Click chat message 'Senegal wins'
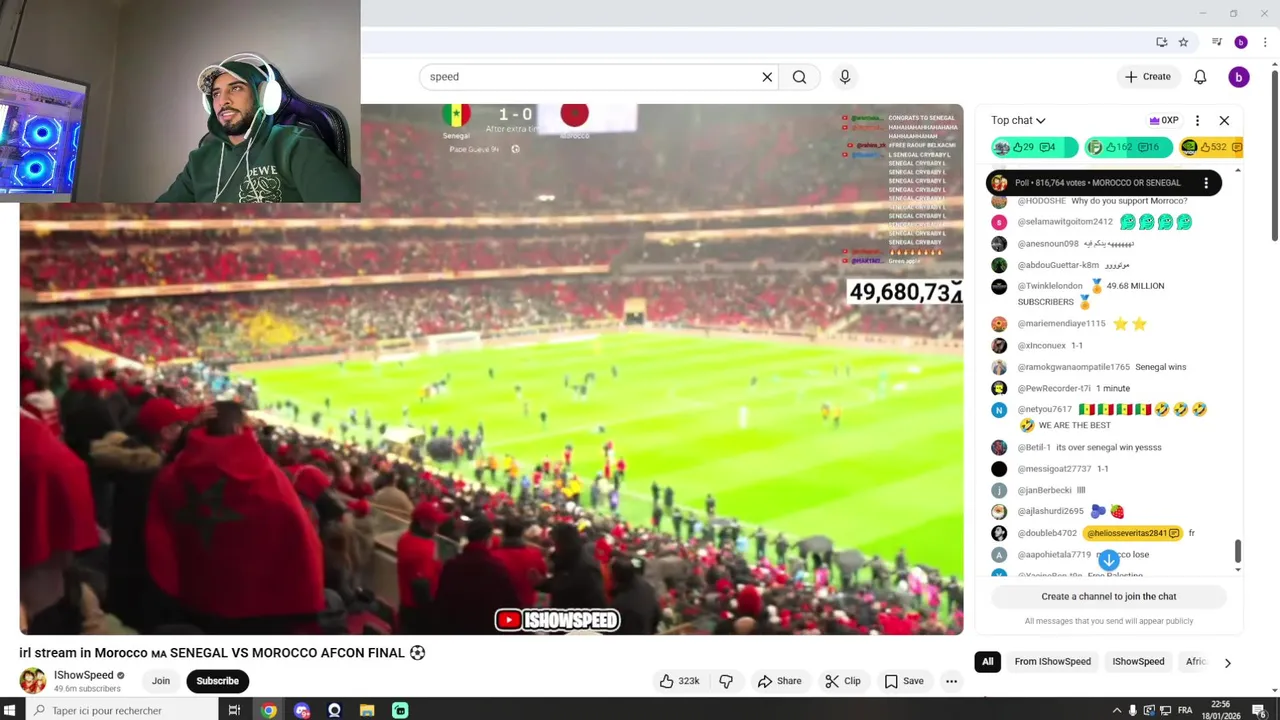Screen dimensions: 1280x720 click(x=1160, y=367)
